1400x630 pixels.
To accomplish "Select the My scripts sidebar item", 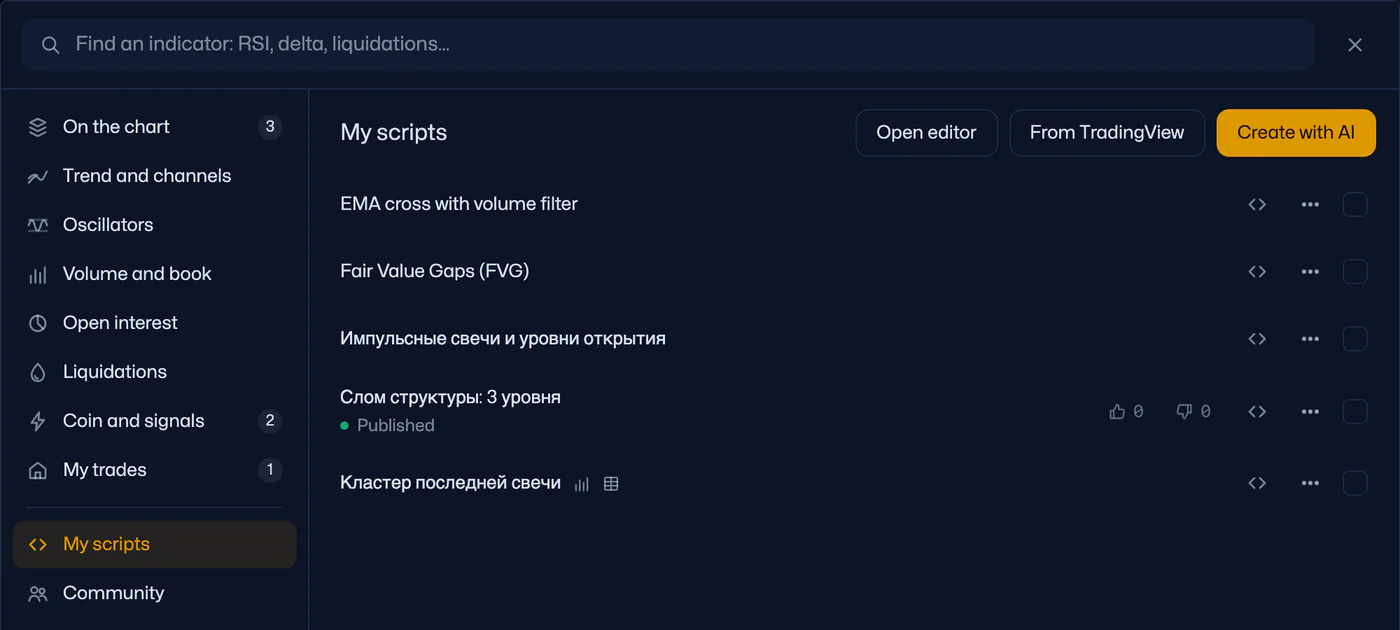I will tap(154, 544).
